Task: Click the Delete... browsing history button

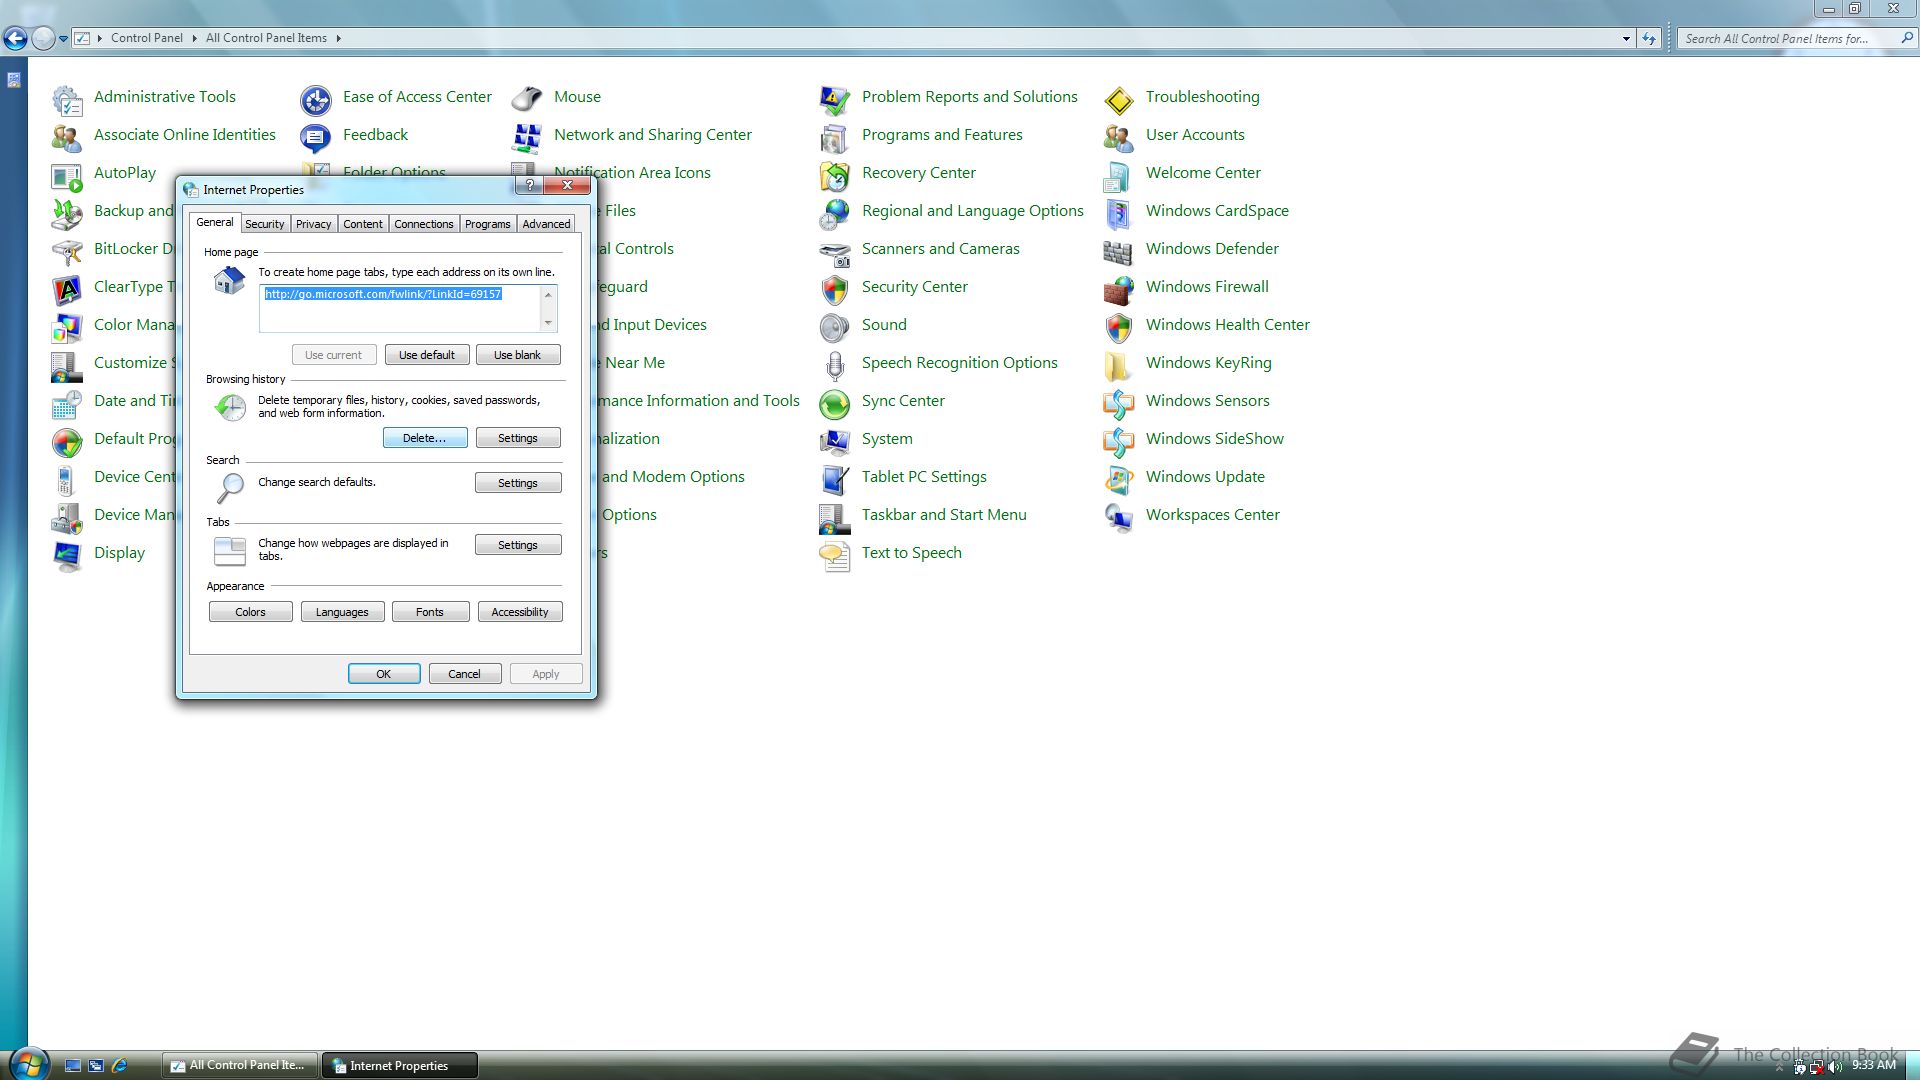Action: click(x=425, y=438)
